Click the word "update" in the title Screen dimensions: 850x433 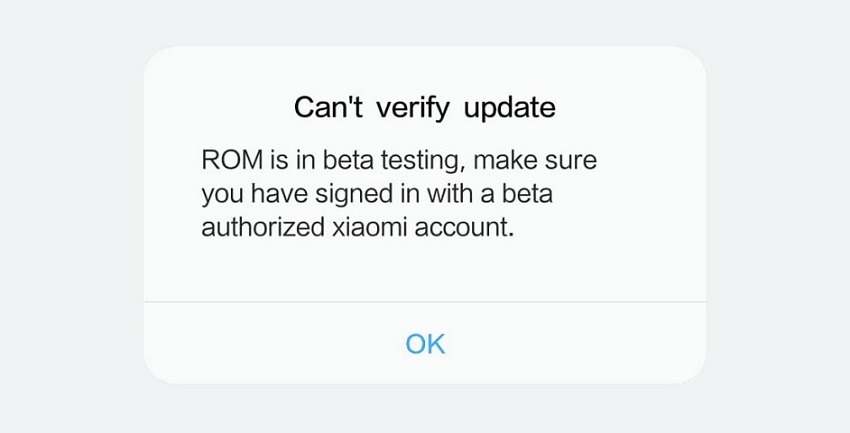pyautogui.click(x=510, y=108)
